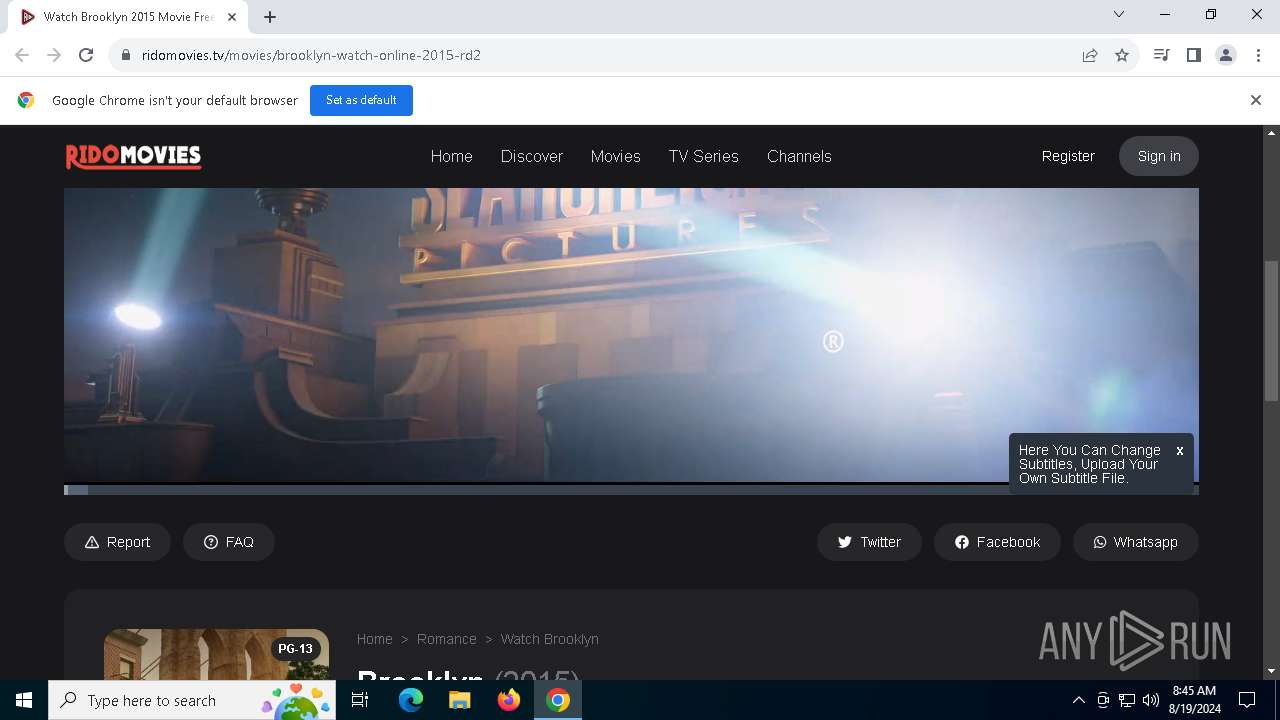Open the Discover menu item
1280x720 pixels.
pos(532,156)
